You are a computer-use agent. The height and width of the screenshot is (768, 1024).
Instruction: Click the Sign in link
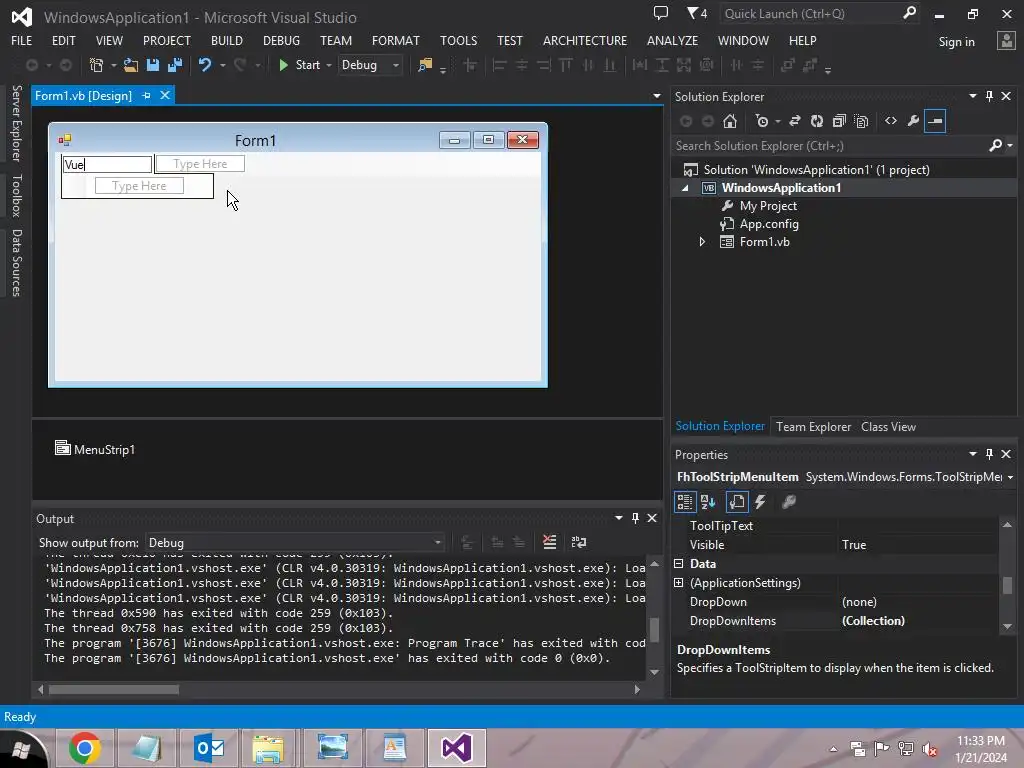click(957, 42)
